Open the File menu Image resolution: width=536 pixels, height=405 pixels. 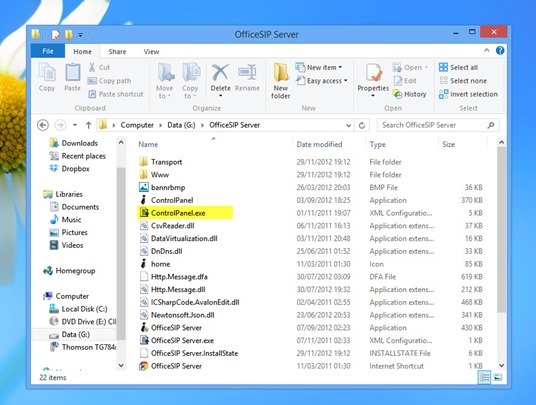coord(48,51)
